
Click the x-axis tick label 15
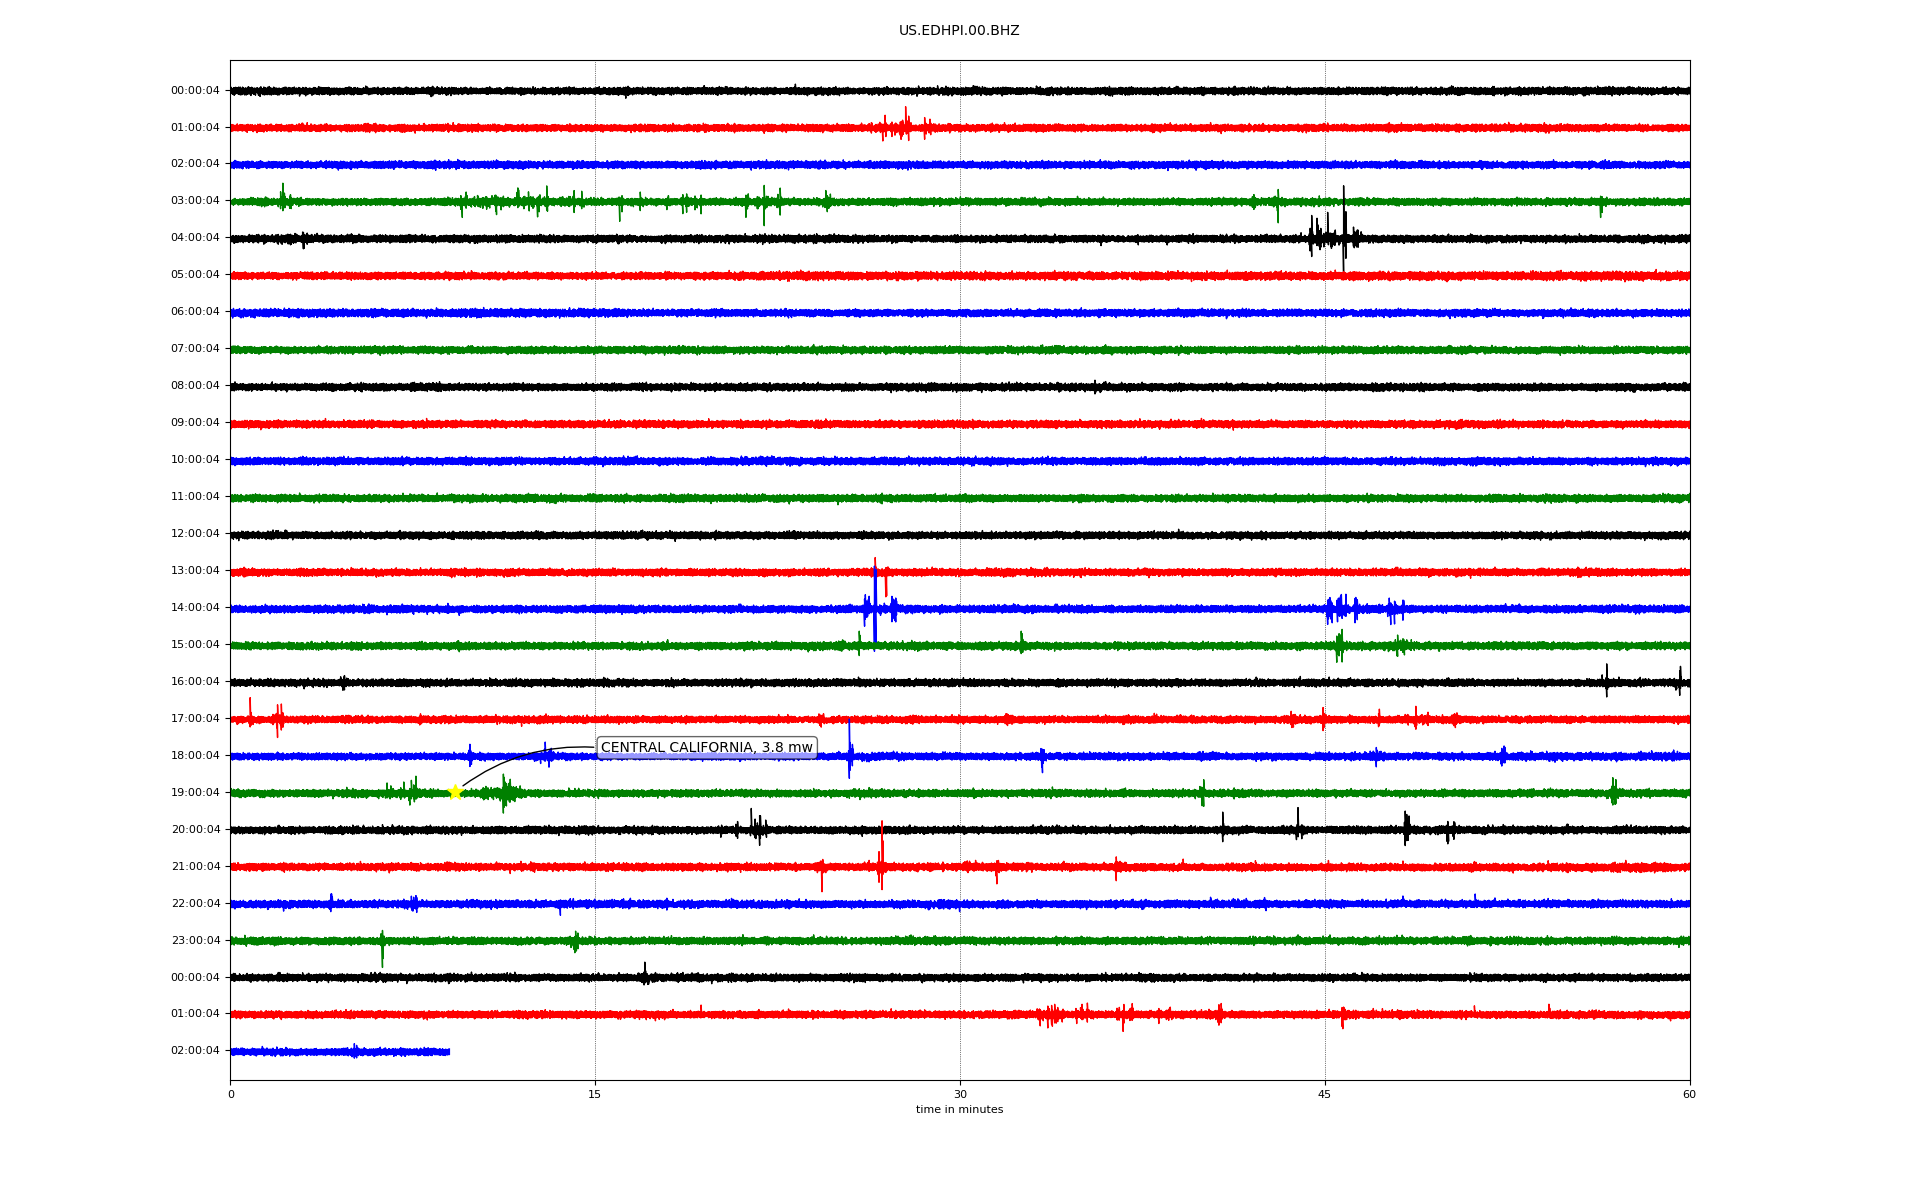point(595,1095)
